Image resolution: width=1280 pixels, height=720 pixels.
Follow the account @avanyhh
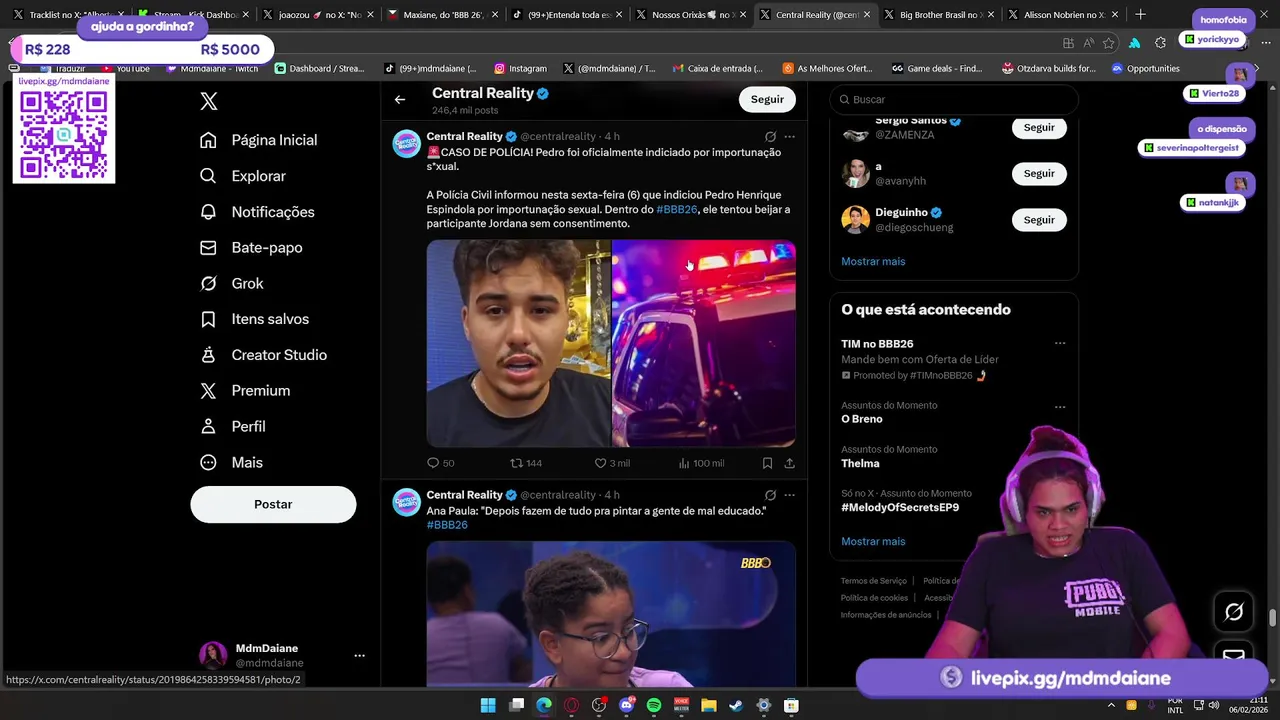(1039, 173)
